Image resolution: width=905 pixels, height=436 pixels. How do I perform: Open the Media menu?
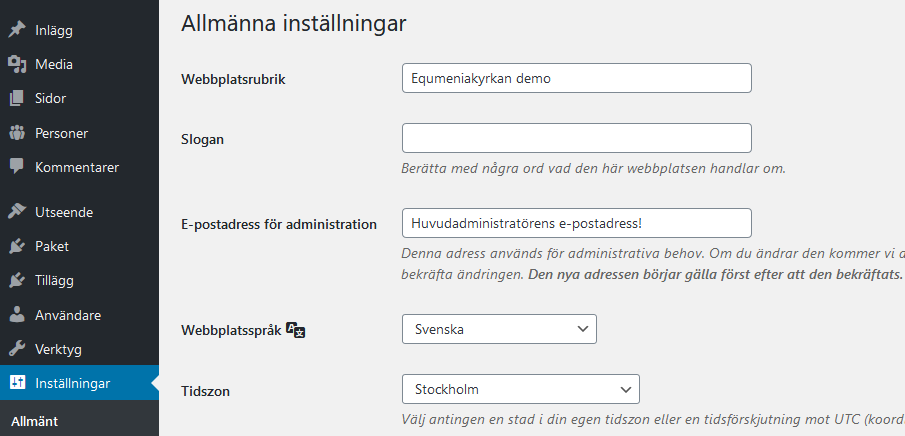coord(79,64)
